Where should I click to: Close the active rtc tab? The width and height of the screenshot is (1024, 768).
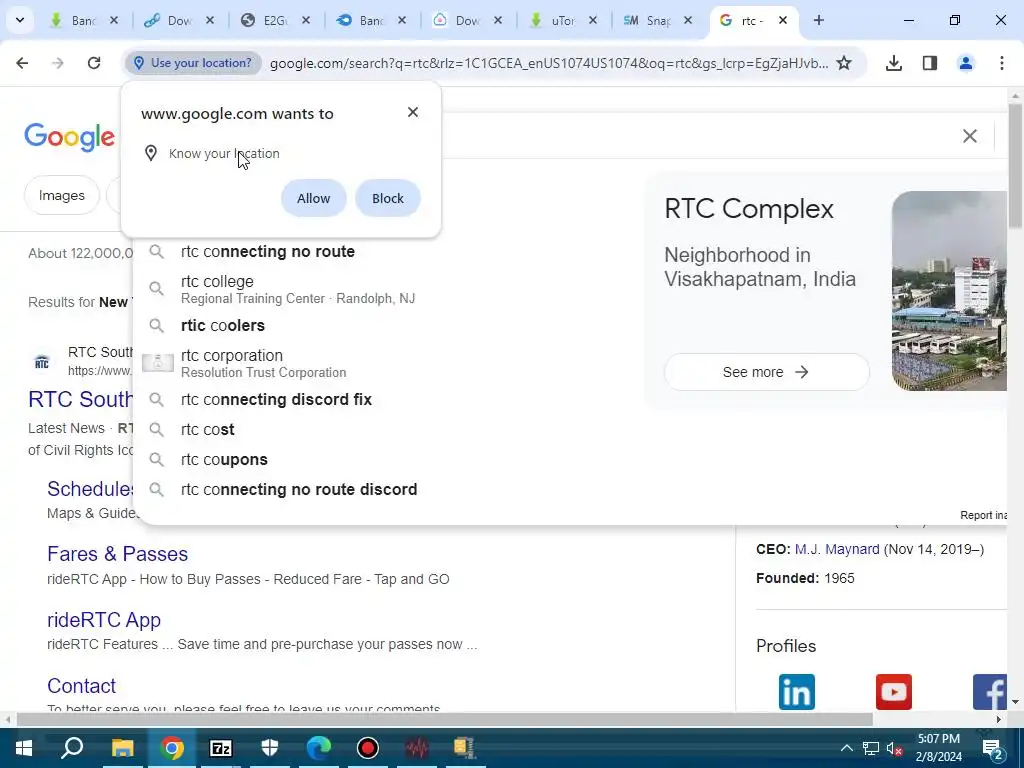point(782,20)
